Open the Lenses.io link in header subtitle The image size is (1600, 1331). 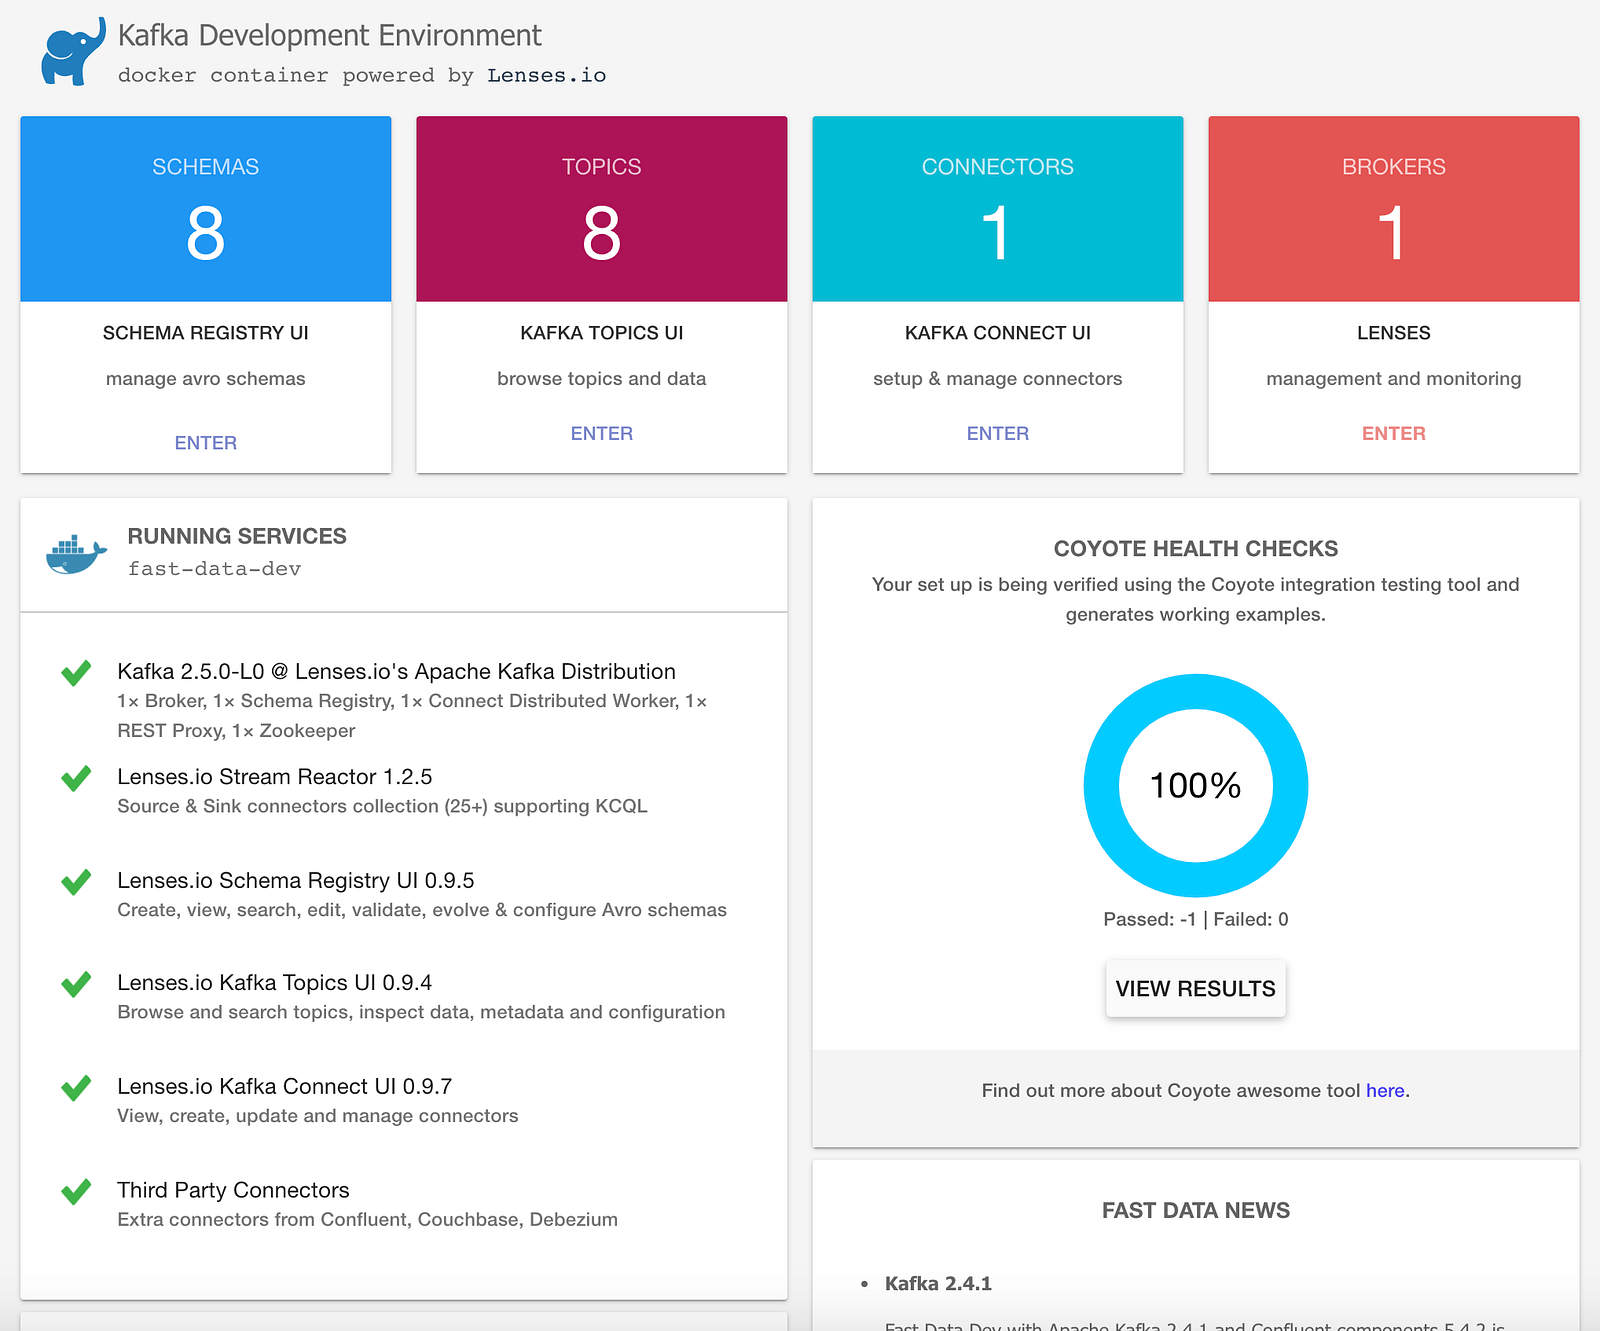click(x=547, y=76)
